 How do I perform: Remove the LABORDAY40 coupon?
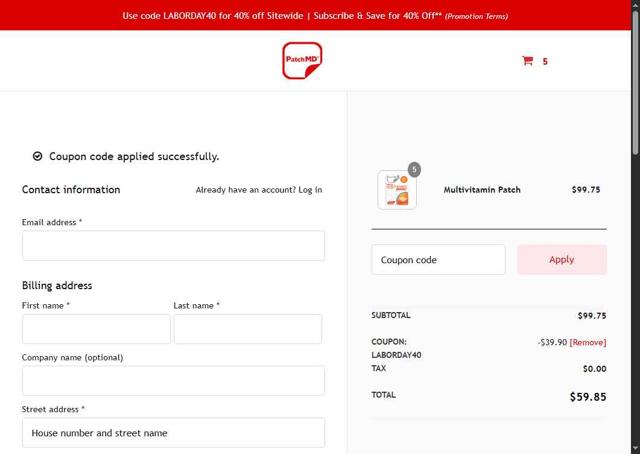[588, 342]
